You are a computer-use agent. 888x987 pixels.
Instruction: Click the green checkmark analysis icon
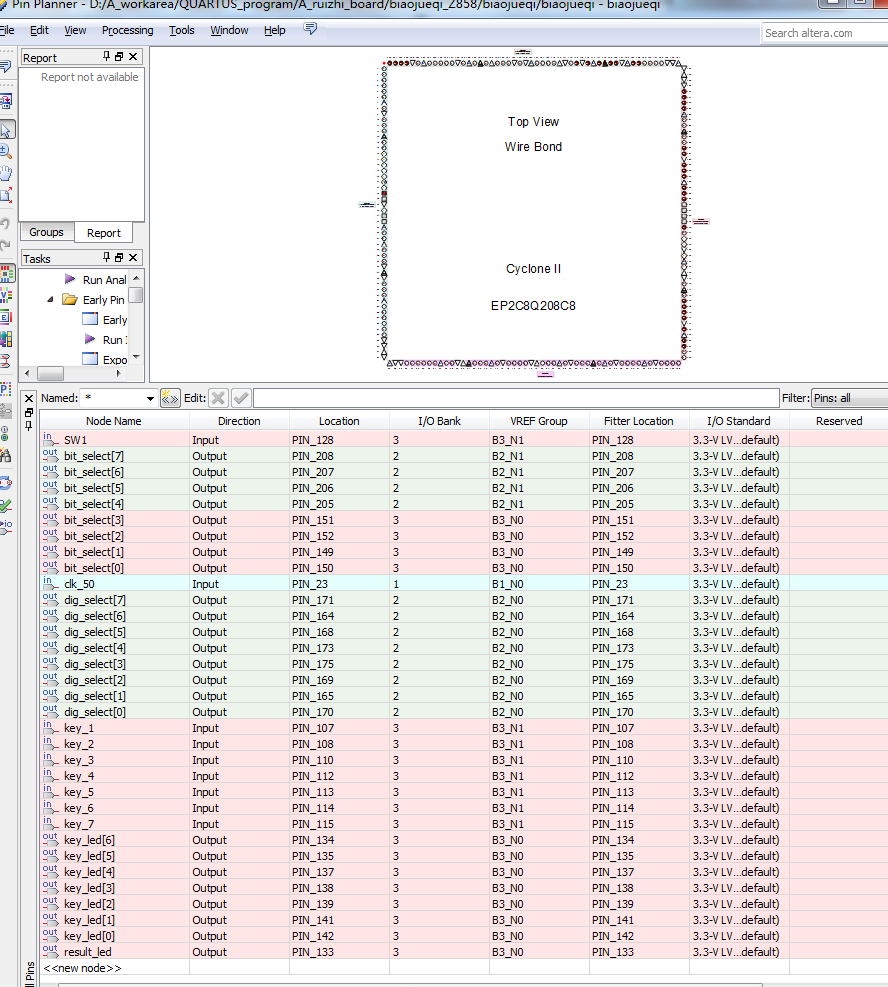[x=6, y=505]
